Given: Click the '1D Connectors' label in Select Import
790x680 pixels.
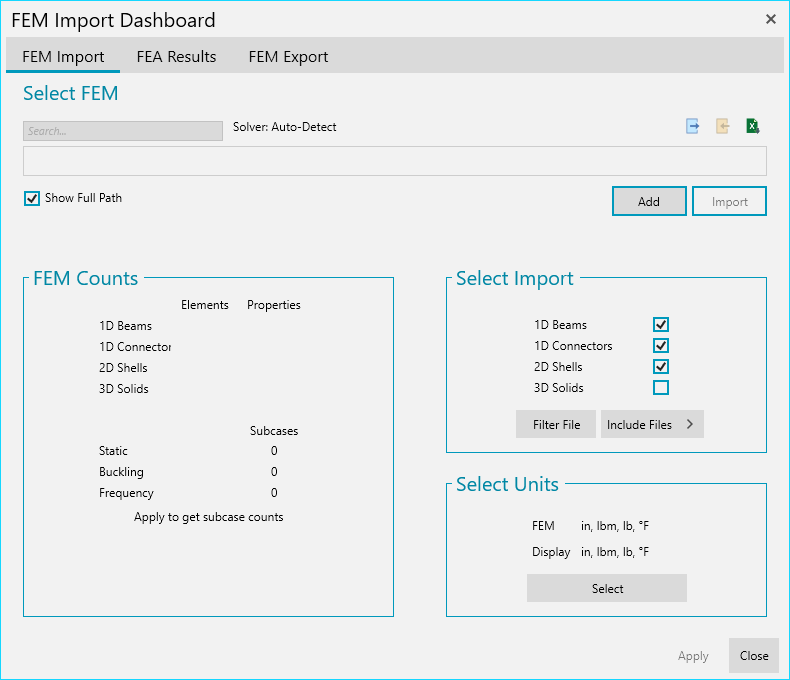Looking at the screenshot, I should coord(573,346).
